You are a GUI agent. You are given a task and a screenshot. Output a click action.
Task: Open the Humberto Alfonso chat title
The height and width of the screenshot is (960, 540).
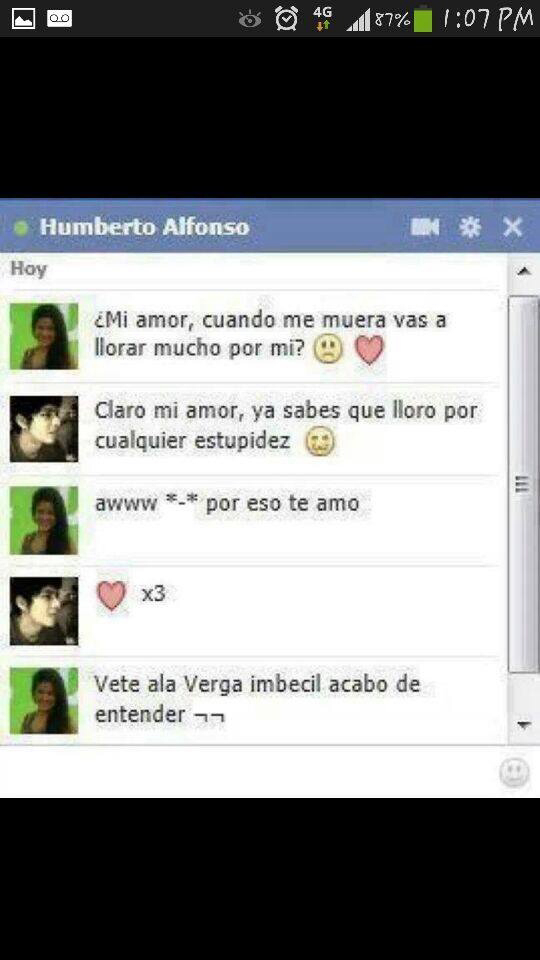(144, 227)
